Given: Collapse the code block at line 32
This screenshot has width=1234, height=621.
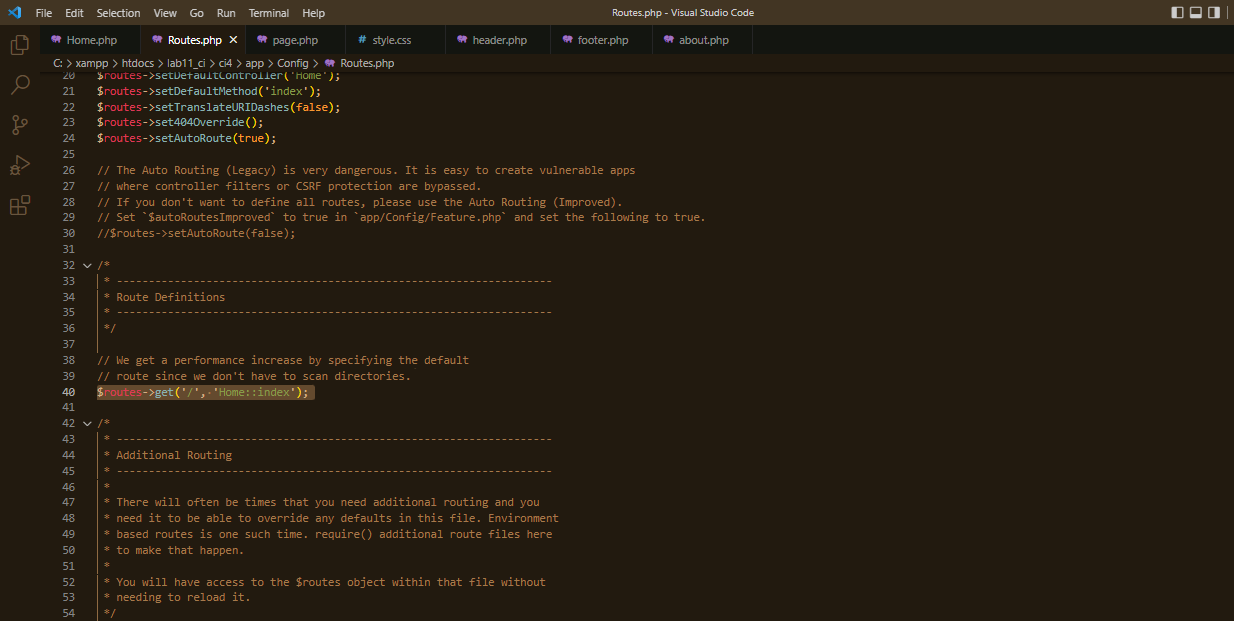Looking at the screenshot, I should pyautogui.click(x=86, y=264).
